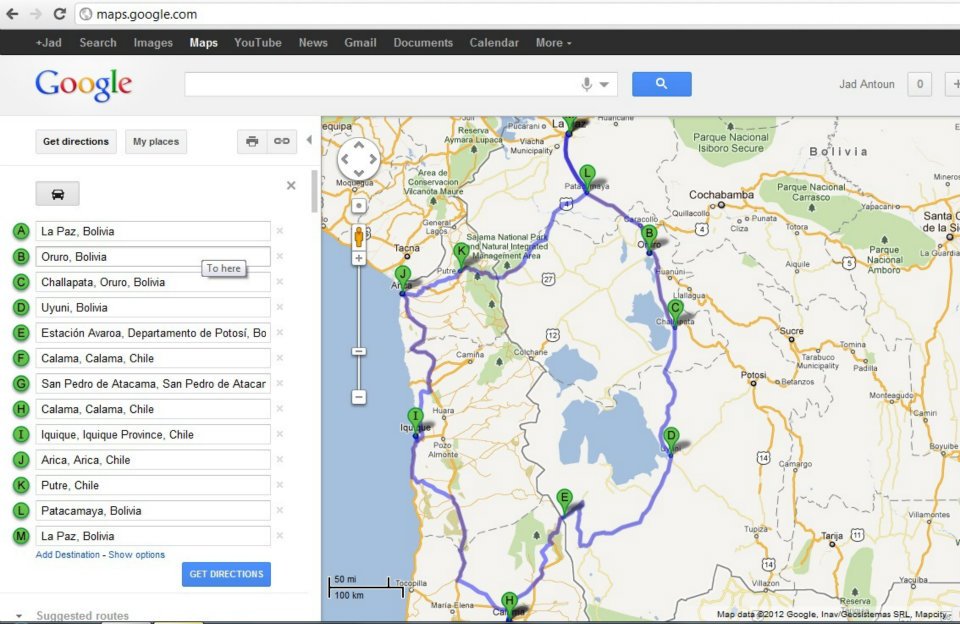Open the YouTube item in top bar
Viewport: 960px width, 624px height.
257,43
